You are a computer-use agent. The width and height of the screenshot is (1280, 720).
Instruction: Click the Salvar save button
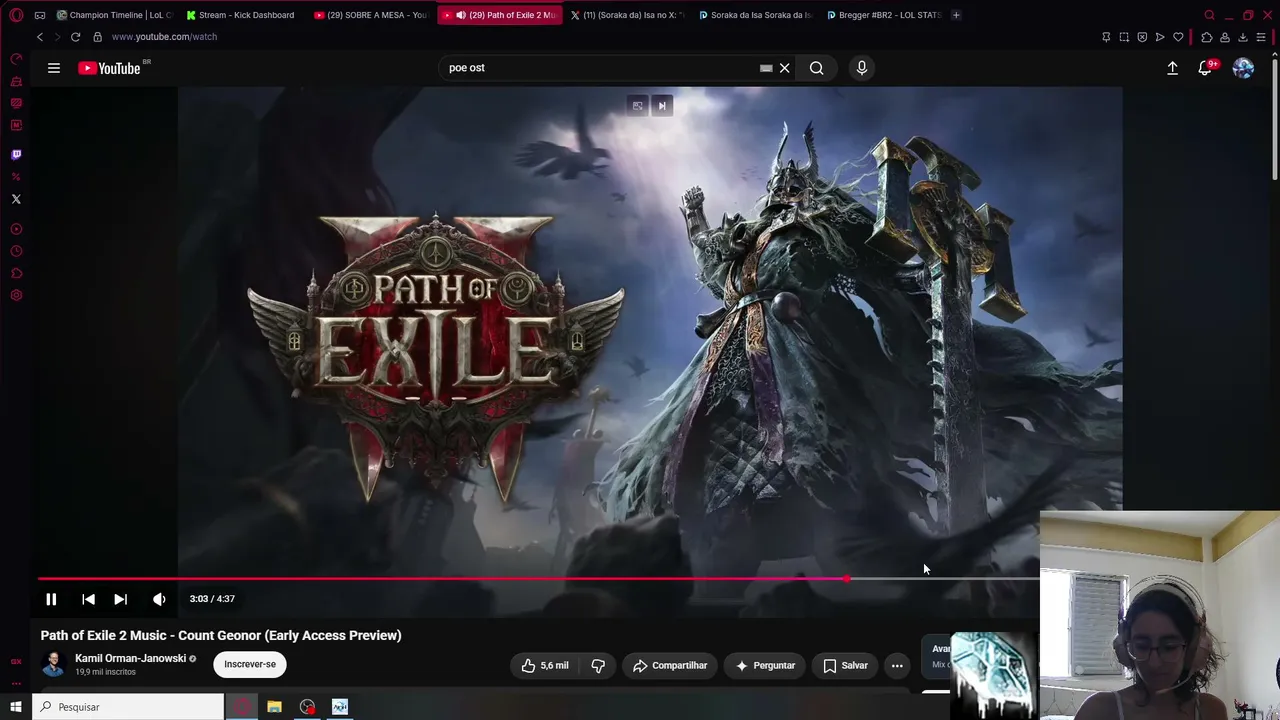tap(845, 665)
